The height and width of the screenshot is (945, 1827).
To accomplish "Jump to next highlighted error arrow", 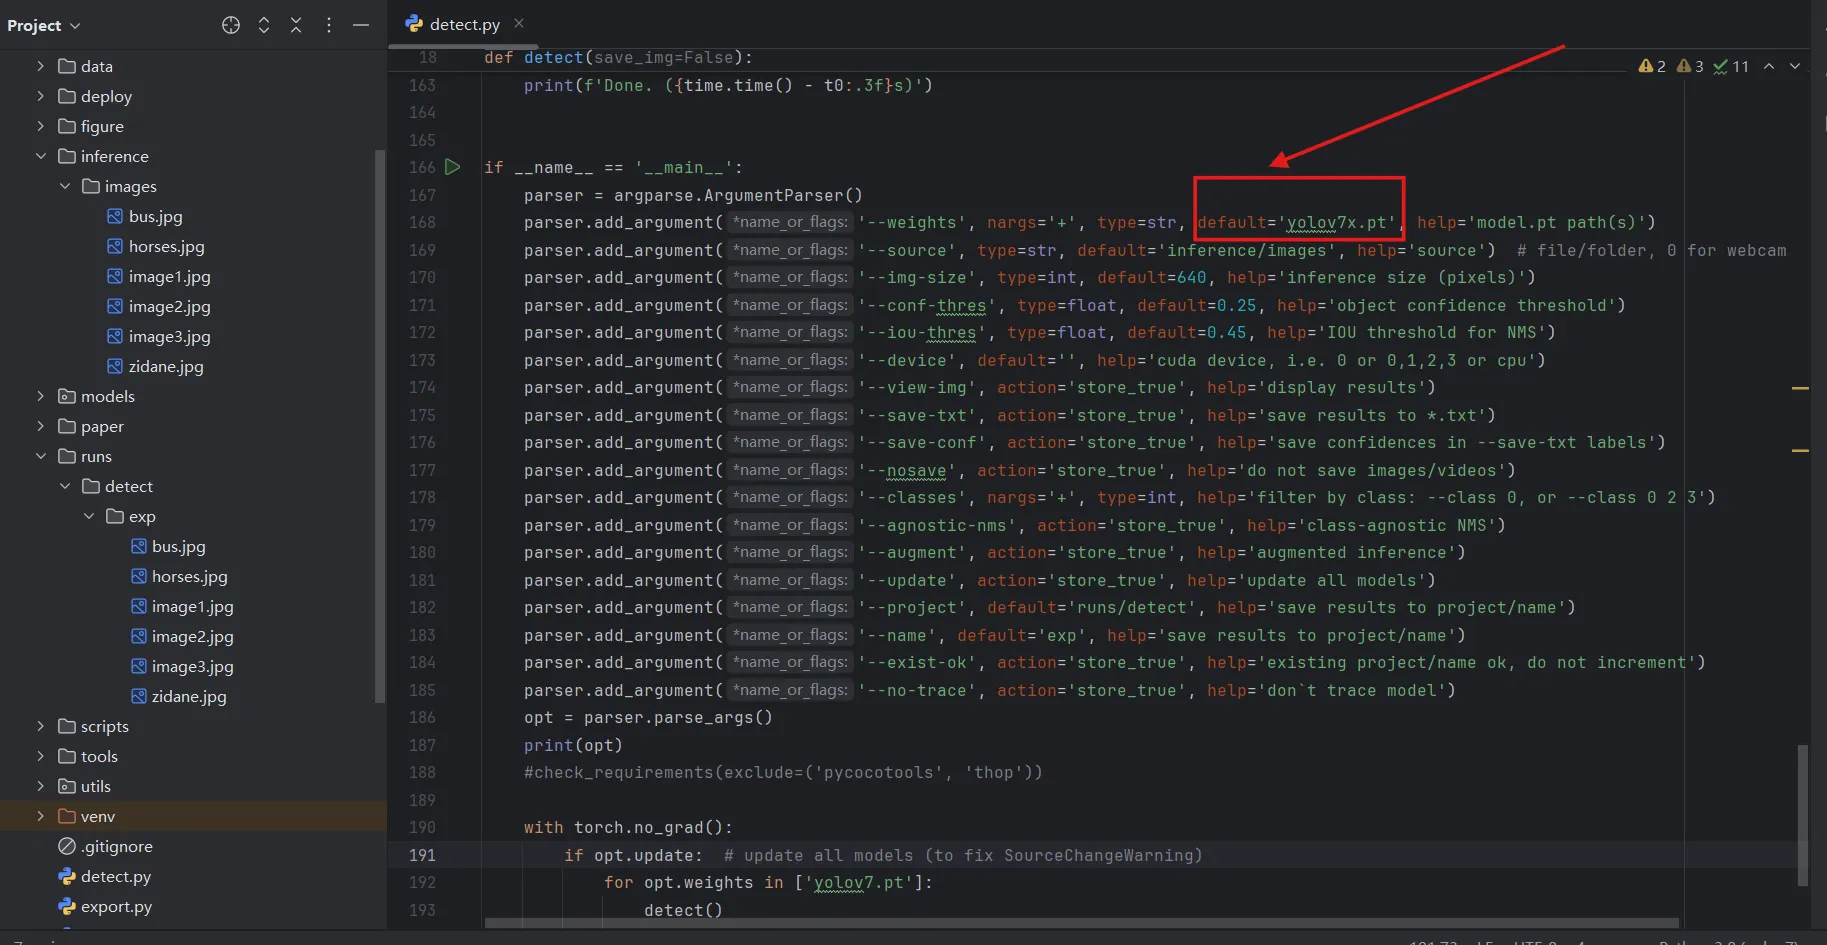I will pos(1795,66).
